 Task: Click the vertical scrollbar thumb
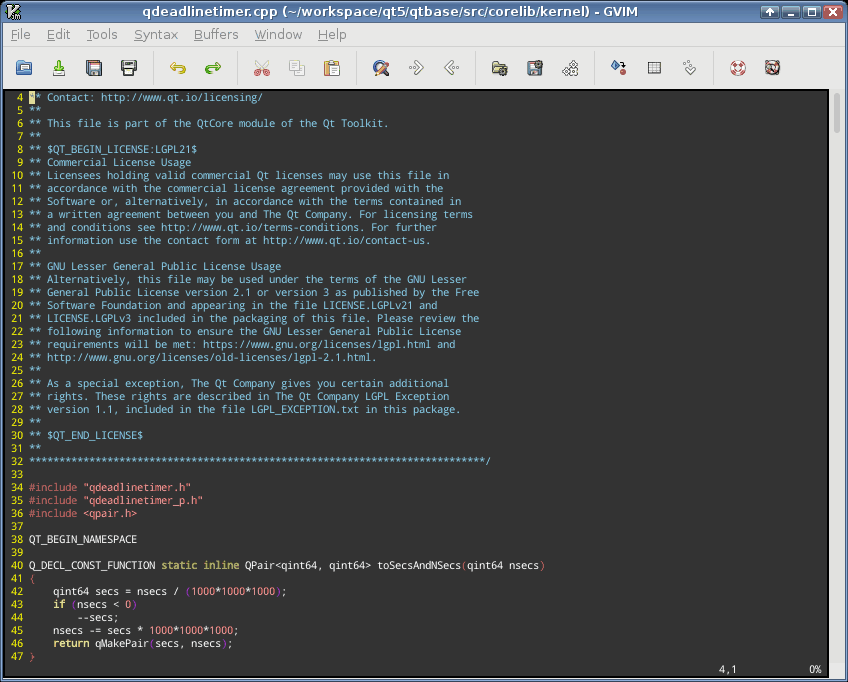tap(837, 112)
